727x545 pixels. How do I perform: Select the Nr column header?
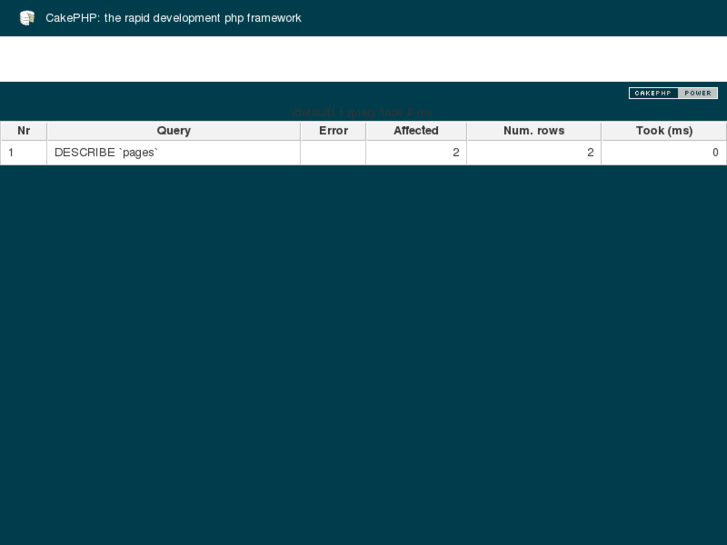point(24,131)
